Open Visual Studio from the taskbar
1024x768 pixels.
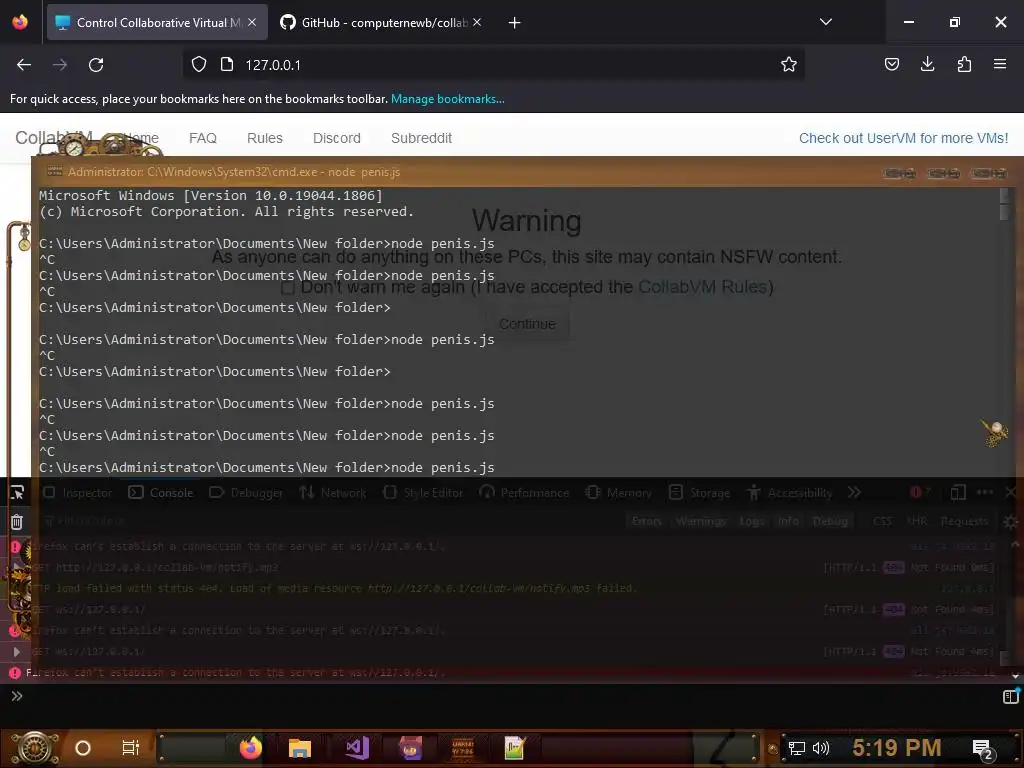(x=357, y=748)
